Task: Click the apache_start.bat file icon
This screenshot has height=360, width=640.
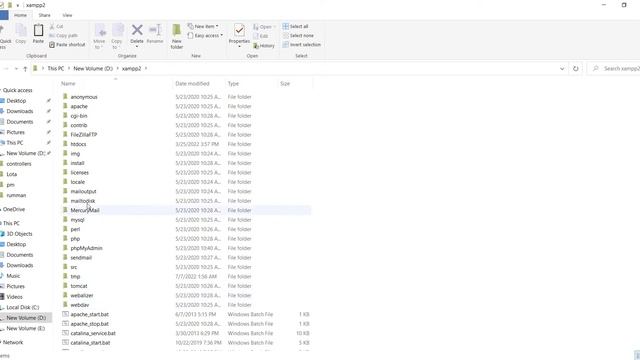Action: tap(65, 314)
